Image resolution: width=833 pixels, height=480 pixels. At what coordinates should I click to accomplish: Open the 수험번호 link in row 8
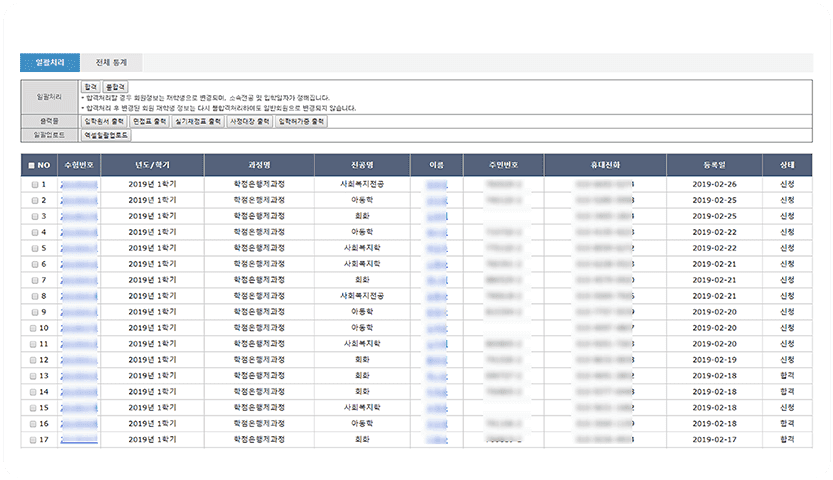(x=78, y=296)
